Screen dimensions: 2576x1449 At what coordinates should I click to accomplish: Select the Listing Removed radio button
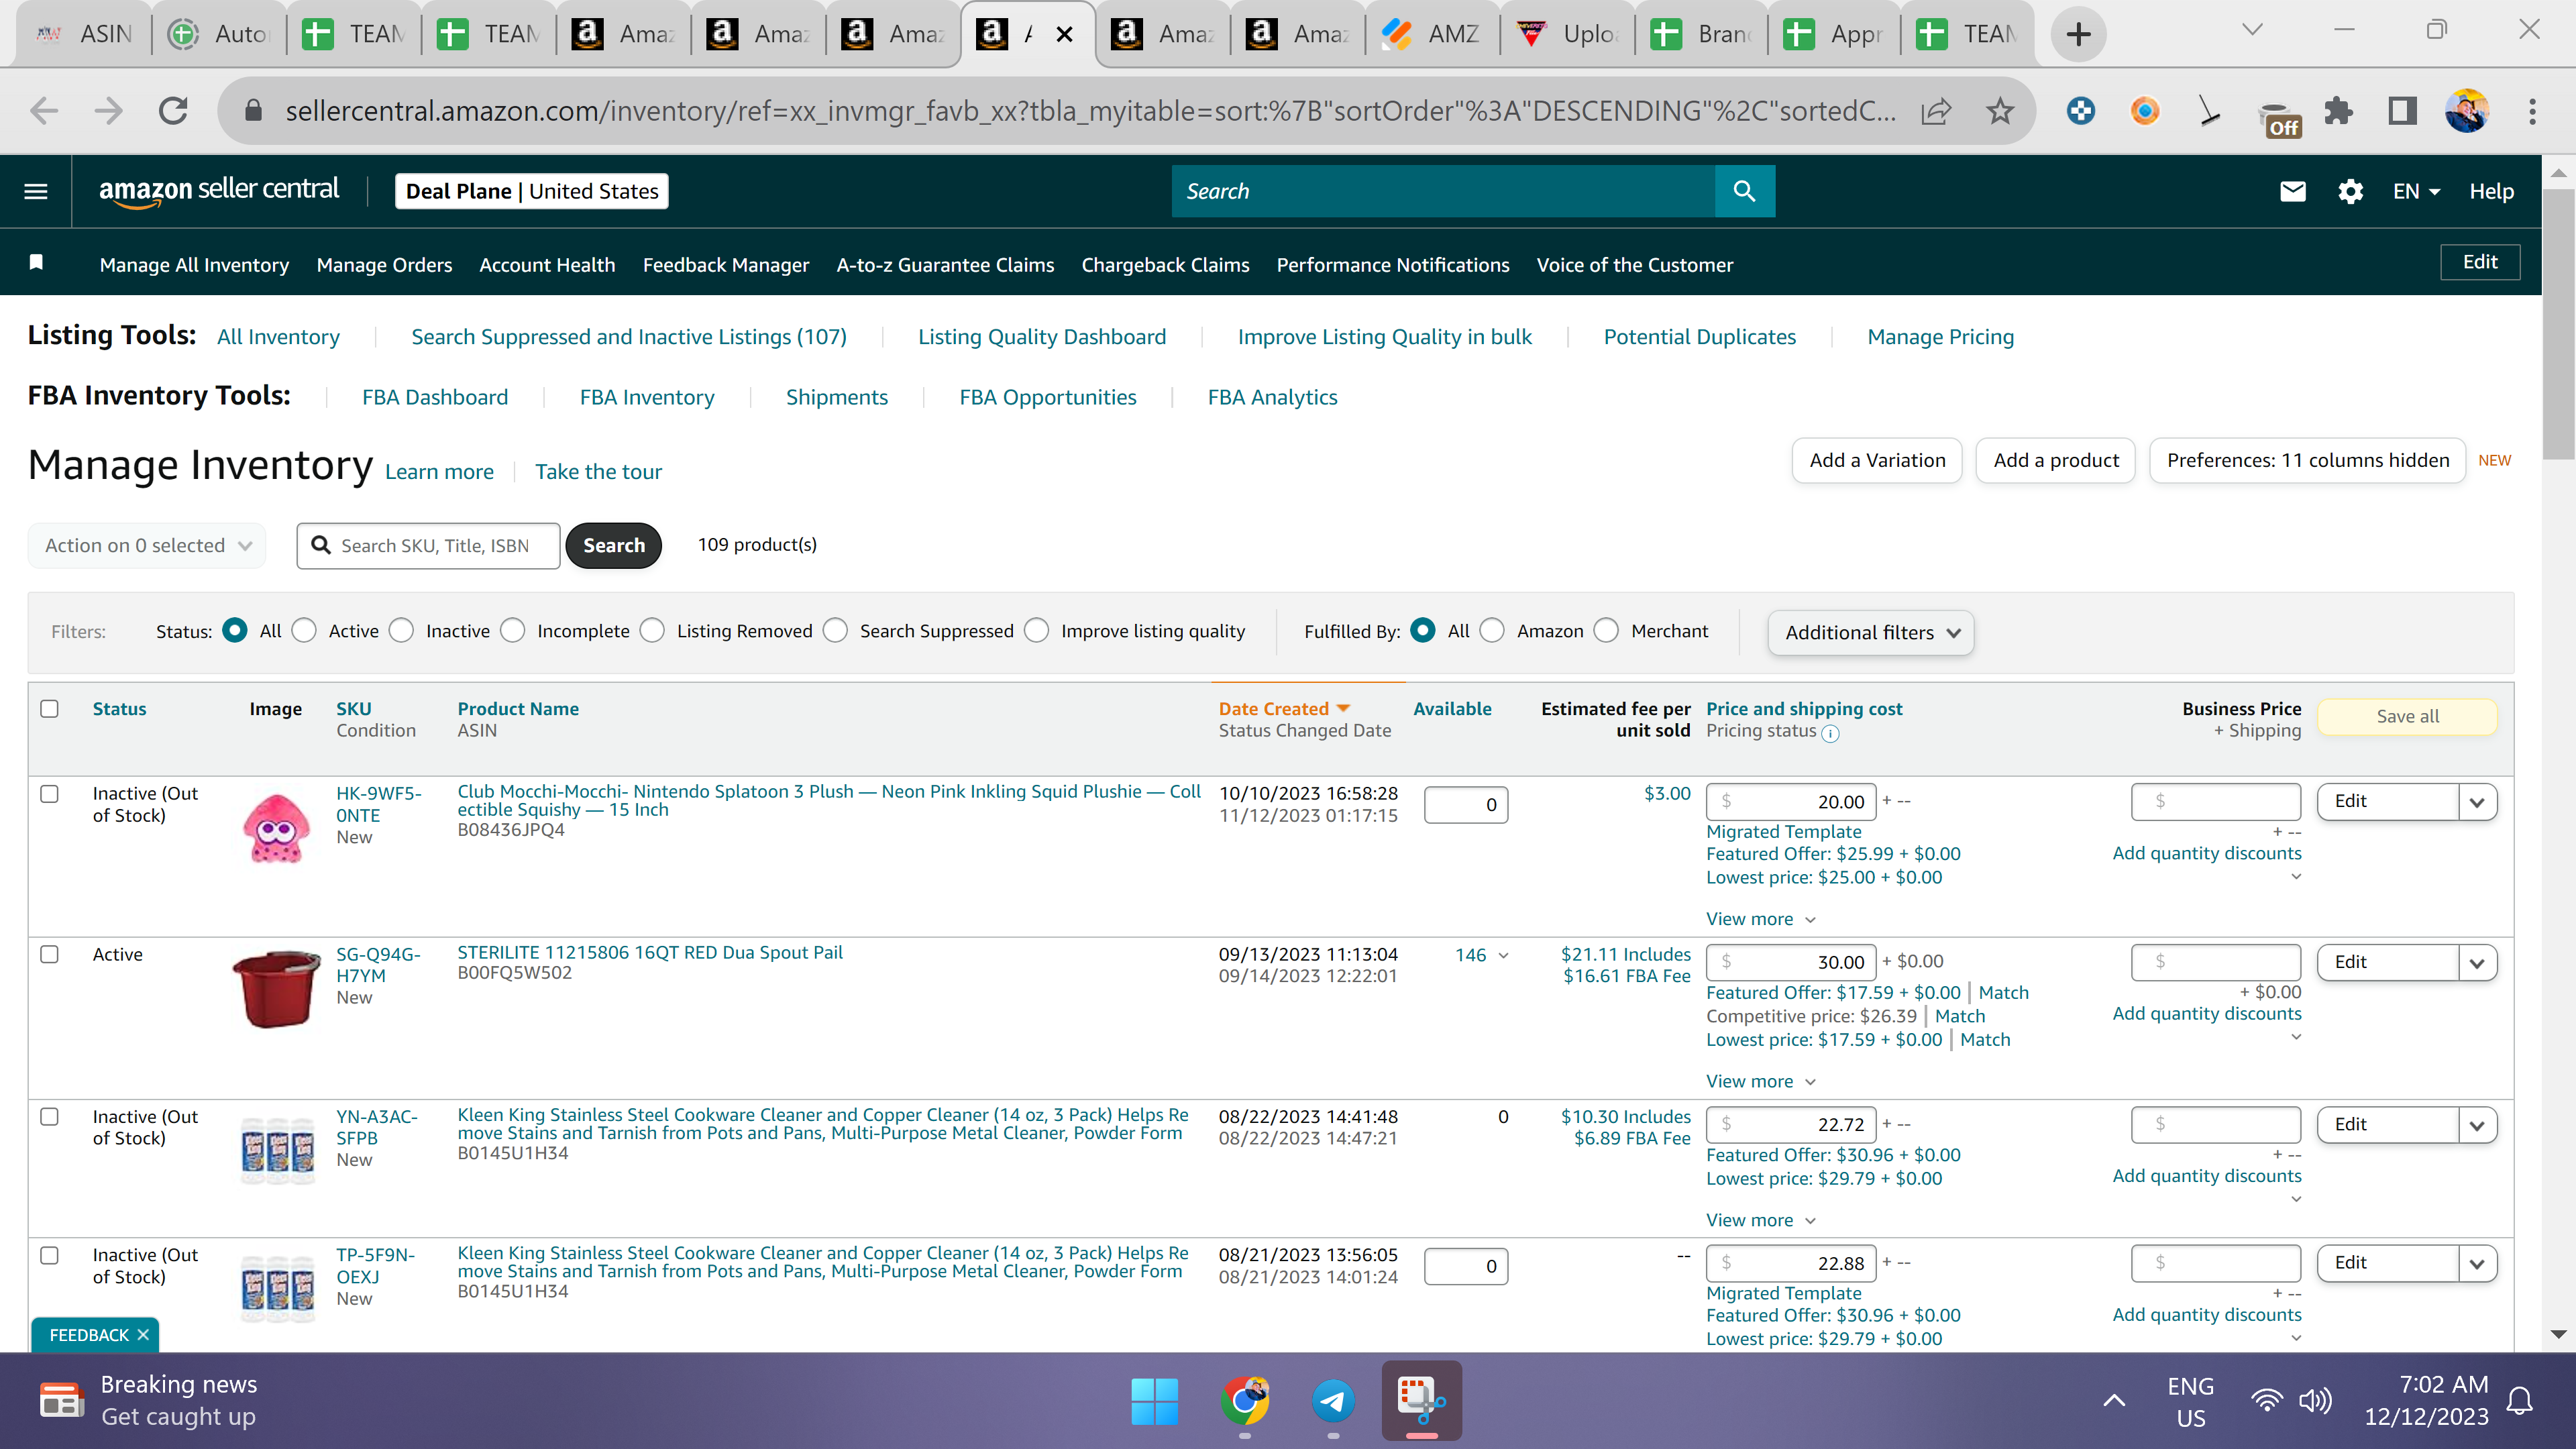[653, 631]
